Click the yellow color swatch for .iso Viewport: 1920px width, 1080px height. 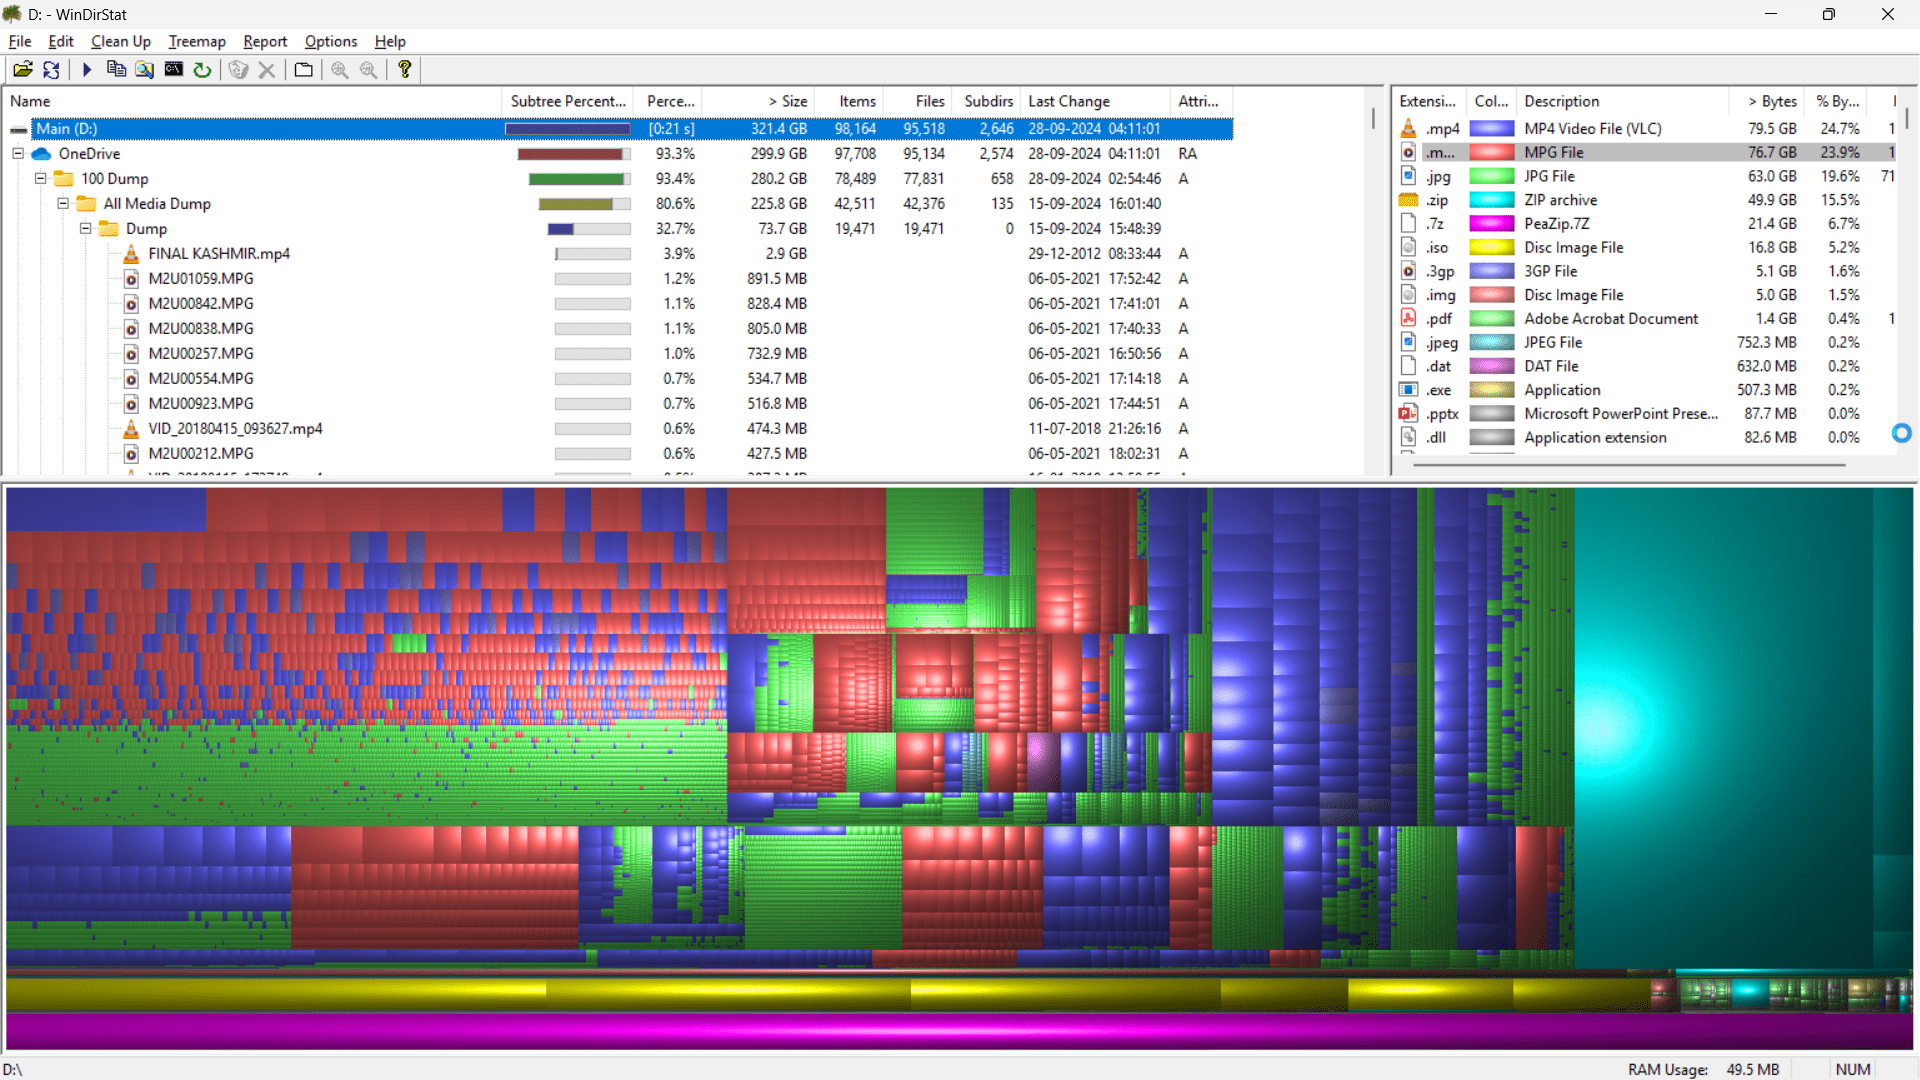coord(1491,247)
